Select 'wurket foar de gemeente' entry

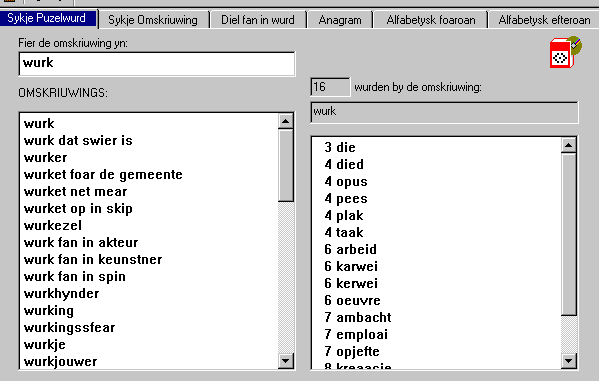pos(103,175)
